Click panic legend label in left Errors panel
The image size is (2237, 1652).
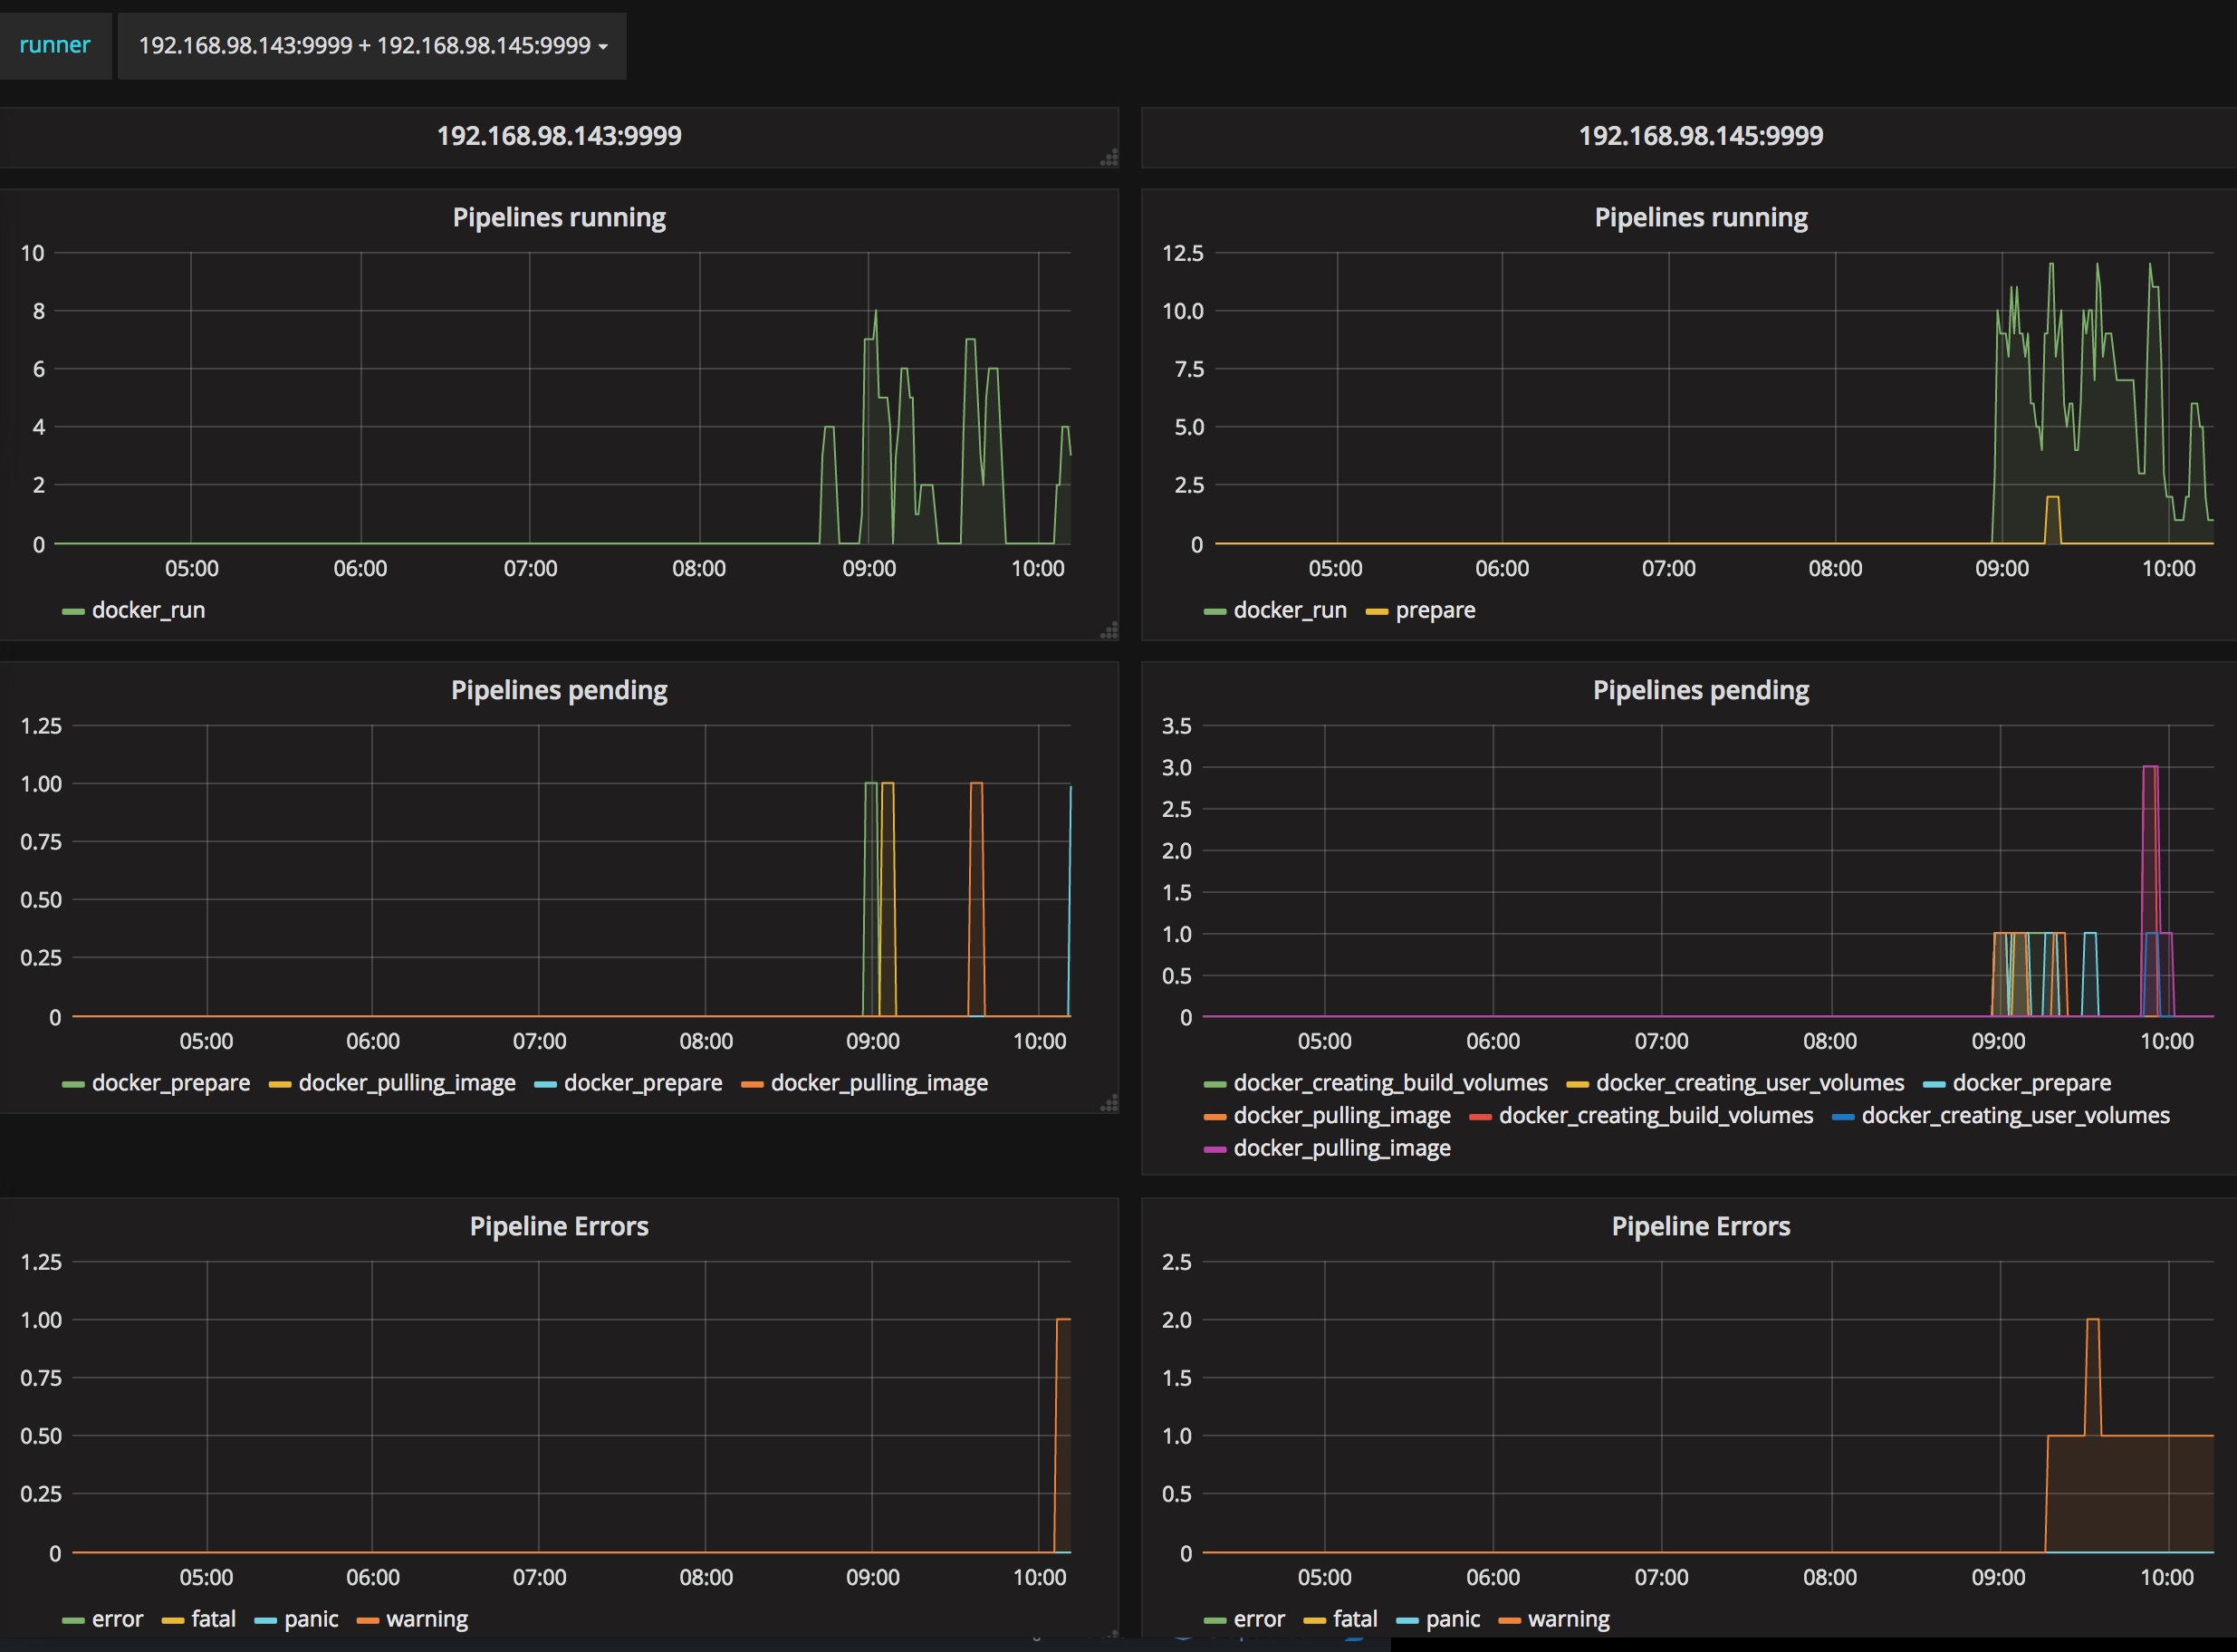[311, 1620]
